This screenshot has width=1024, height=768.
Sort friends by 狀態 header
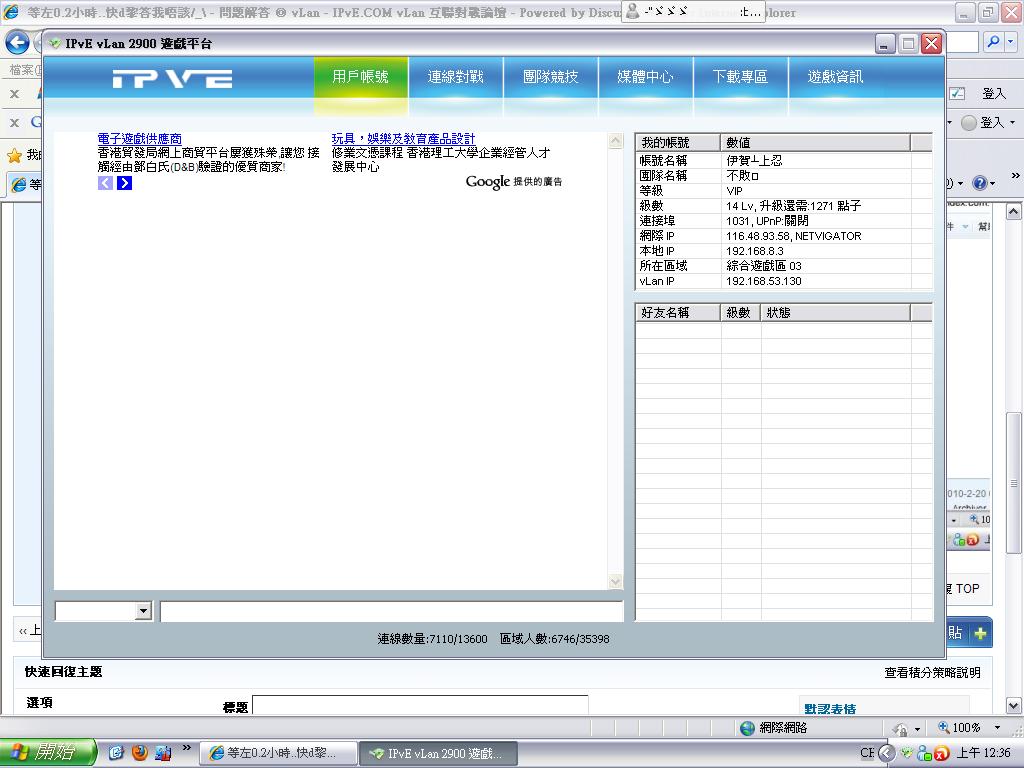(x=835, y=313)
